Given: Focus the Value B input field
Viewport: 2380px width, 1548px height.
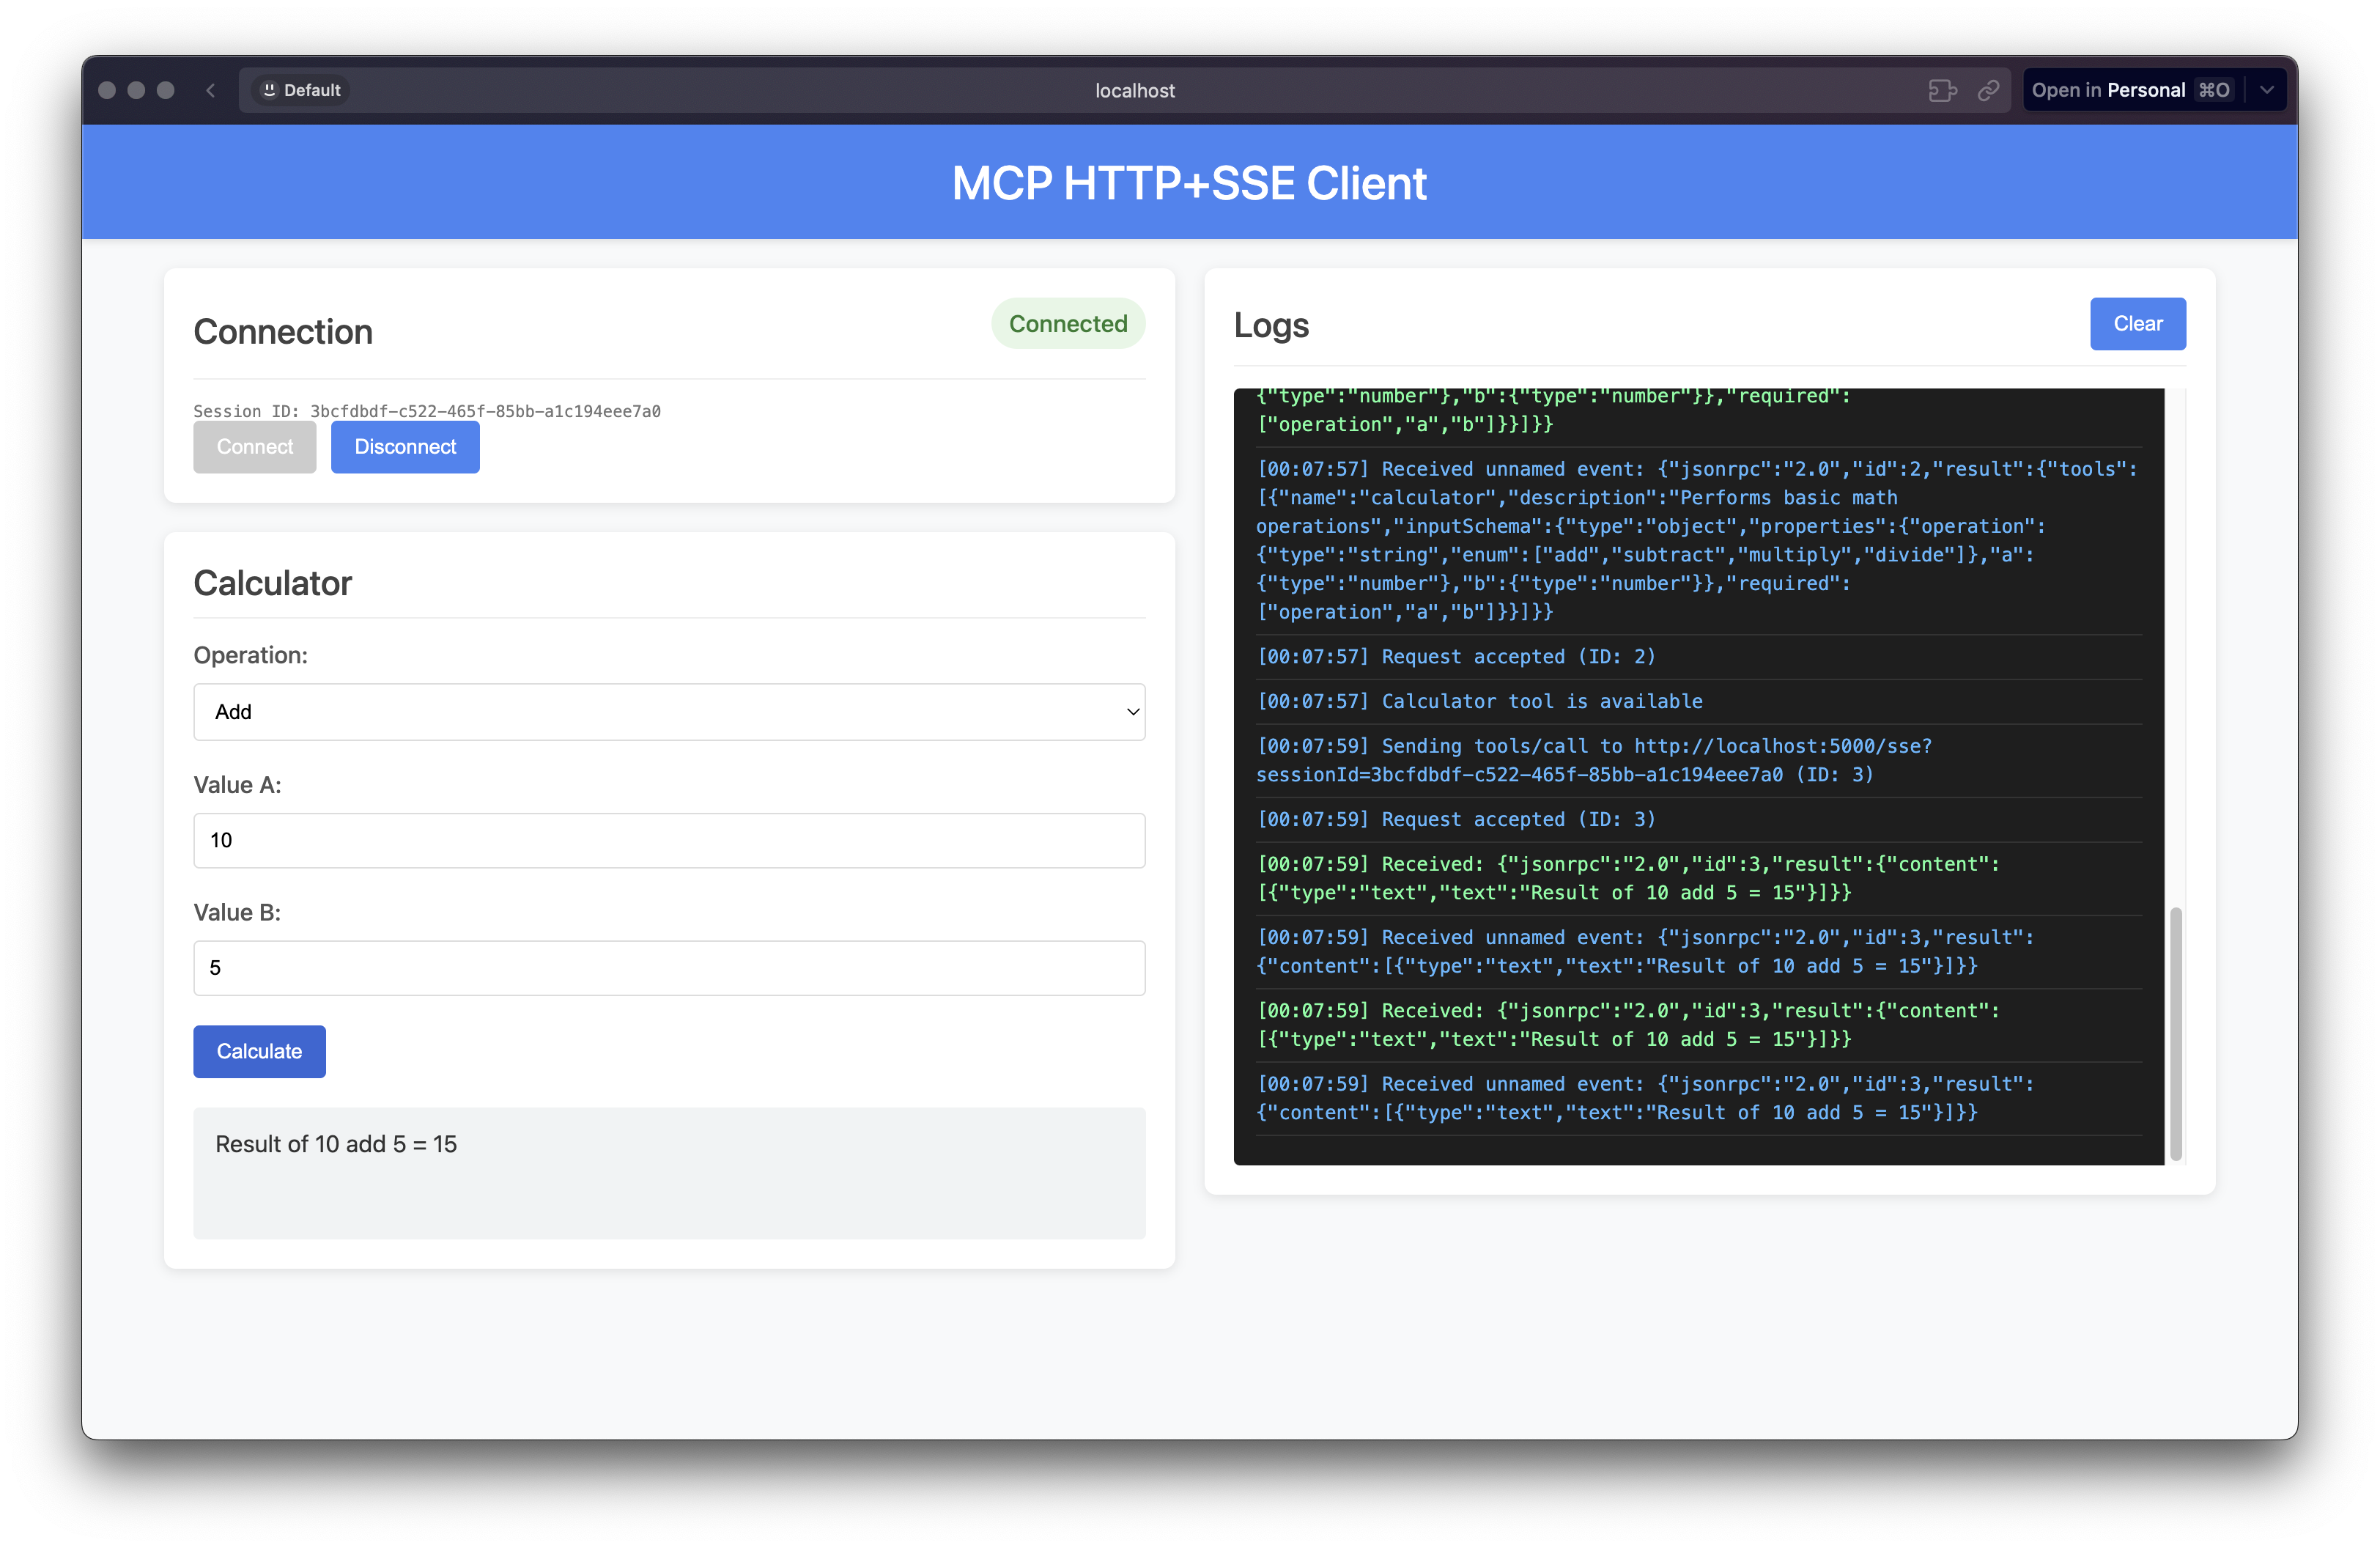Looking at the screenshot, I should (668, 968).
